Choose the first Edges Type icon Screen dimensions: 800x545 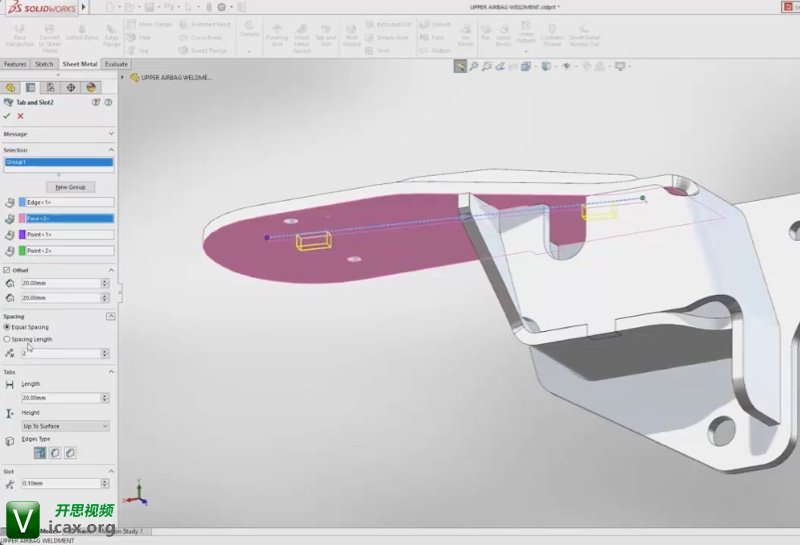click(40, 453)
